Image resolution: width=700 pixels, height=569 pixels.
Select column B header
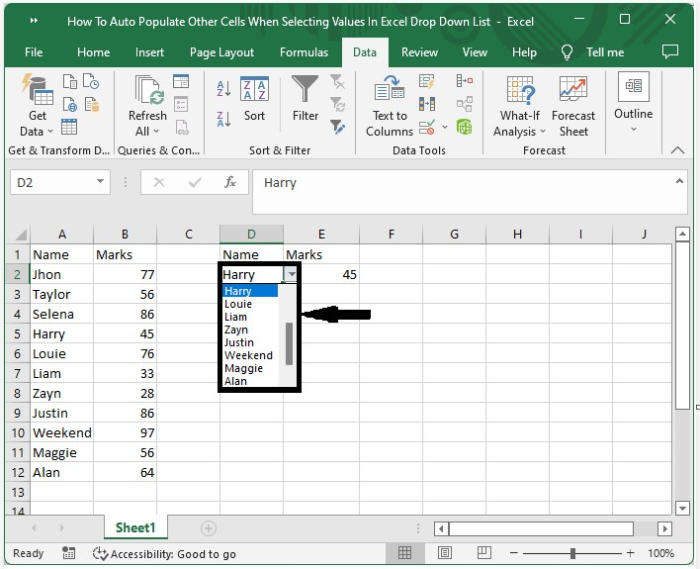coord(125,234)
